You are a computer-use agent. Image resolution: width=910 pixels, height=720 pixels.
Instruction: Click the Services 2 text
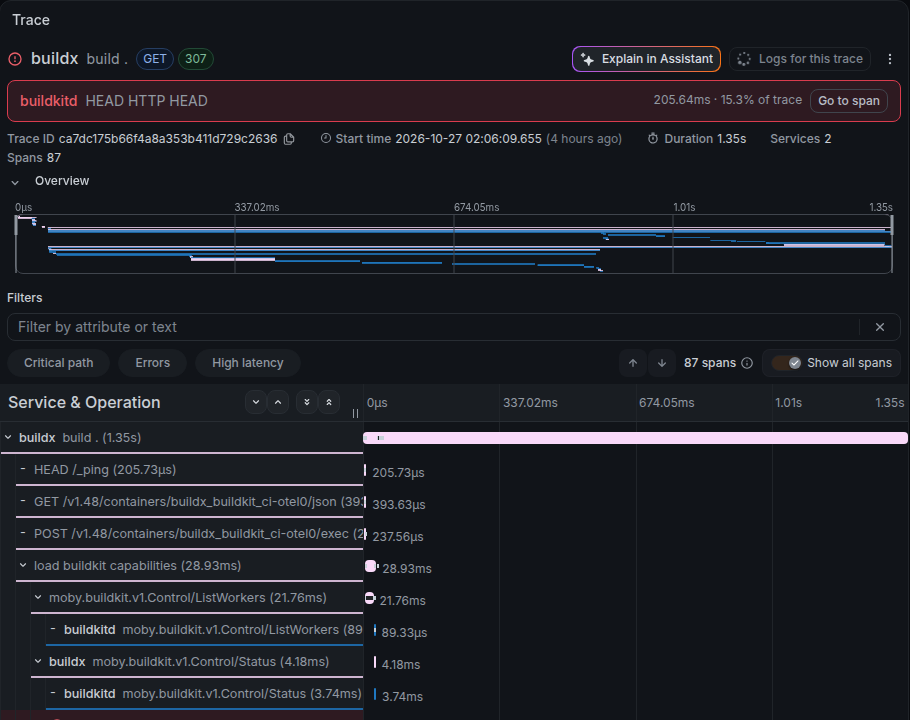tap(800, 139)
